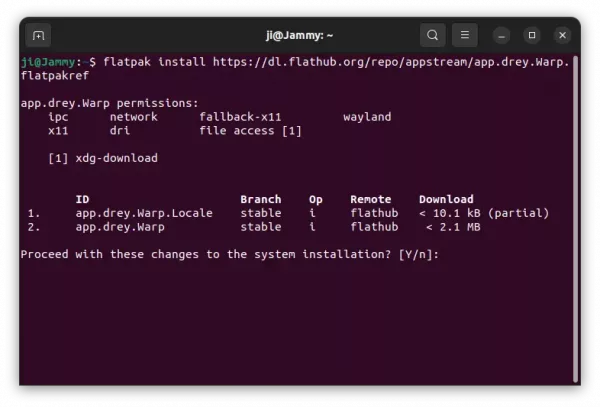
Task: Click the flathub.org URL in command
Action: click(391, 62)
